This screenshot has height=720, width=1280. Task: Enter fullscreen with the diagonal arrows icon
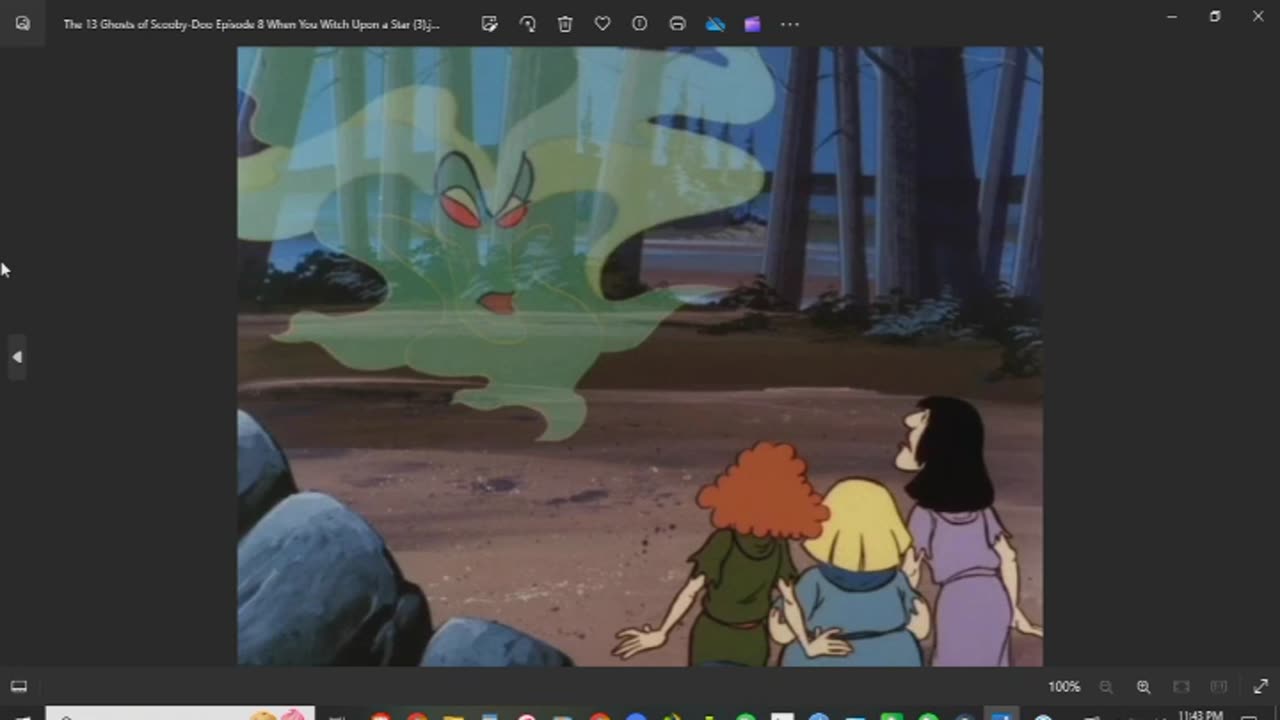[1260, 687]
